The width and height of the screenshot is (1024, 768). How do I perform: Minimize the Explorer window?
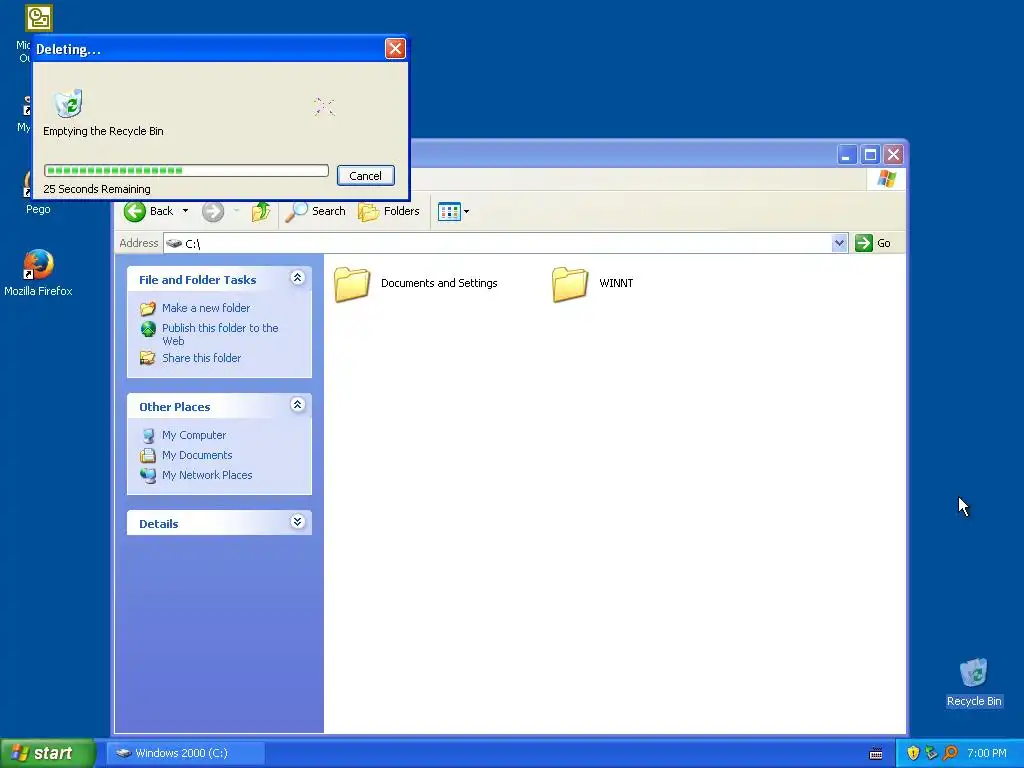846,155
